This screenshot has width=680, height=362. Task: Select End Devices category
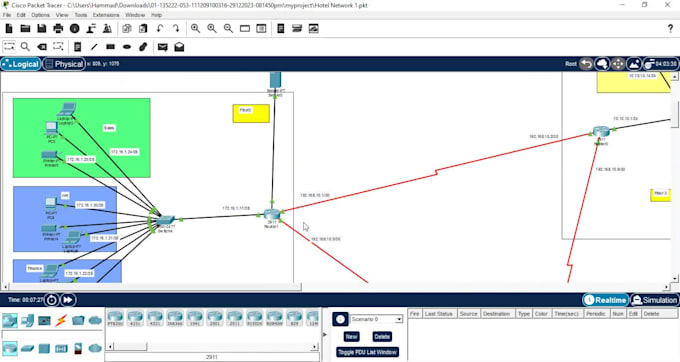[27, 320]
